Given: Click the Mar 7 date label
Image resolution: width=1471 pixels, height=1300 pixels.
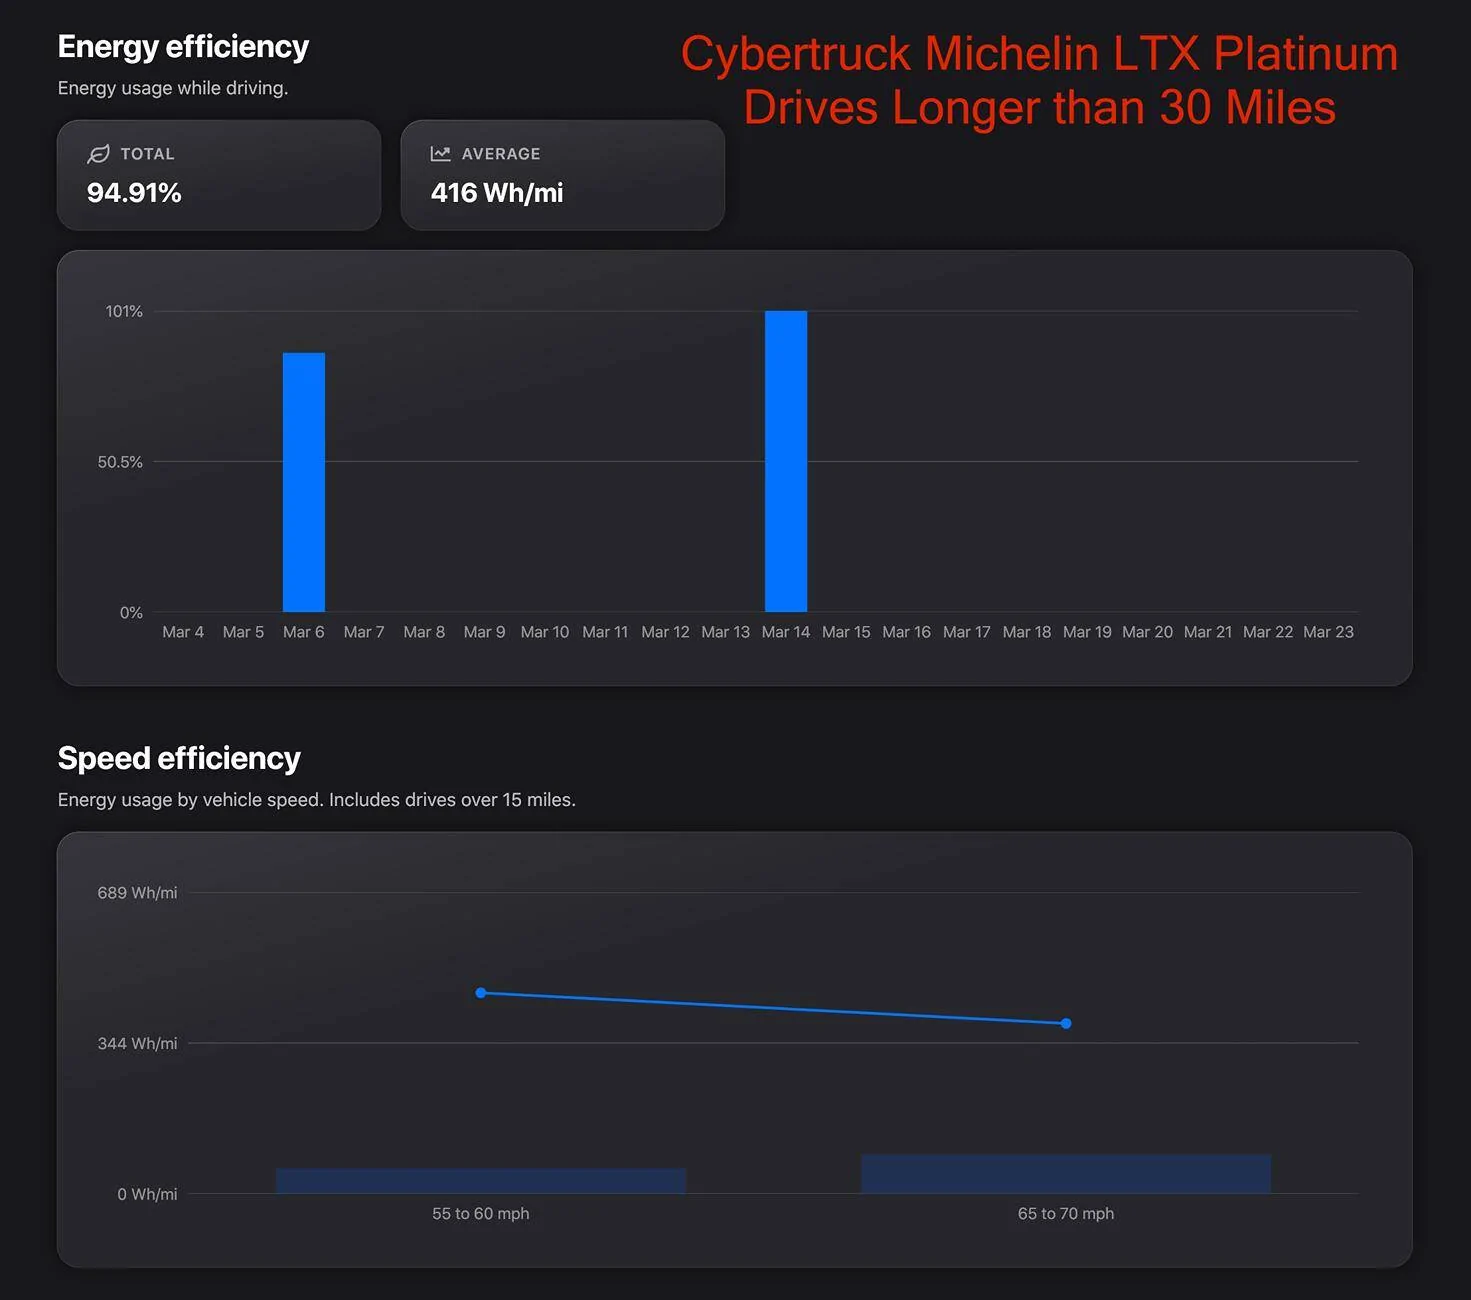Looking at the screenshot, I should [x=364, y=632].
